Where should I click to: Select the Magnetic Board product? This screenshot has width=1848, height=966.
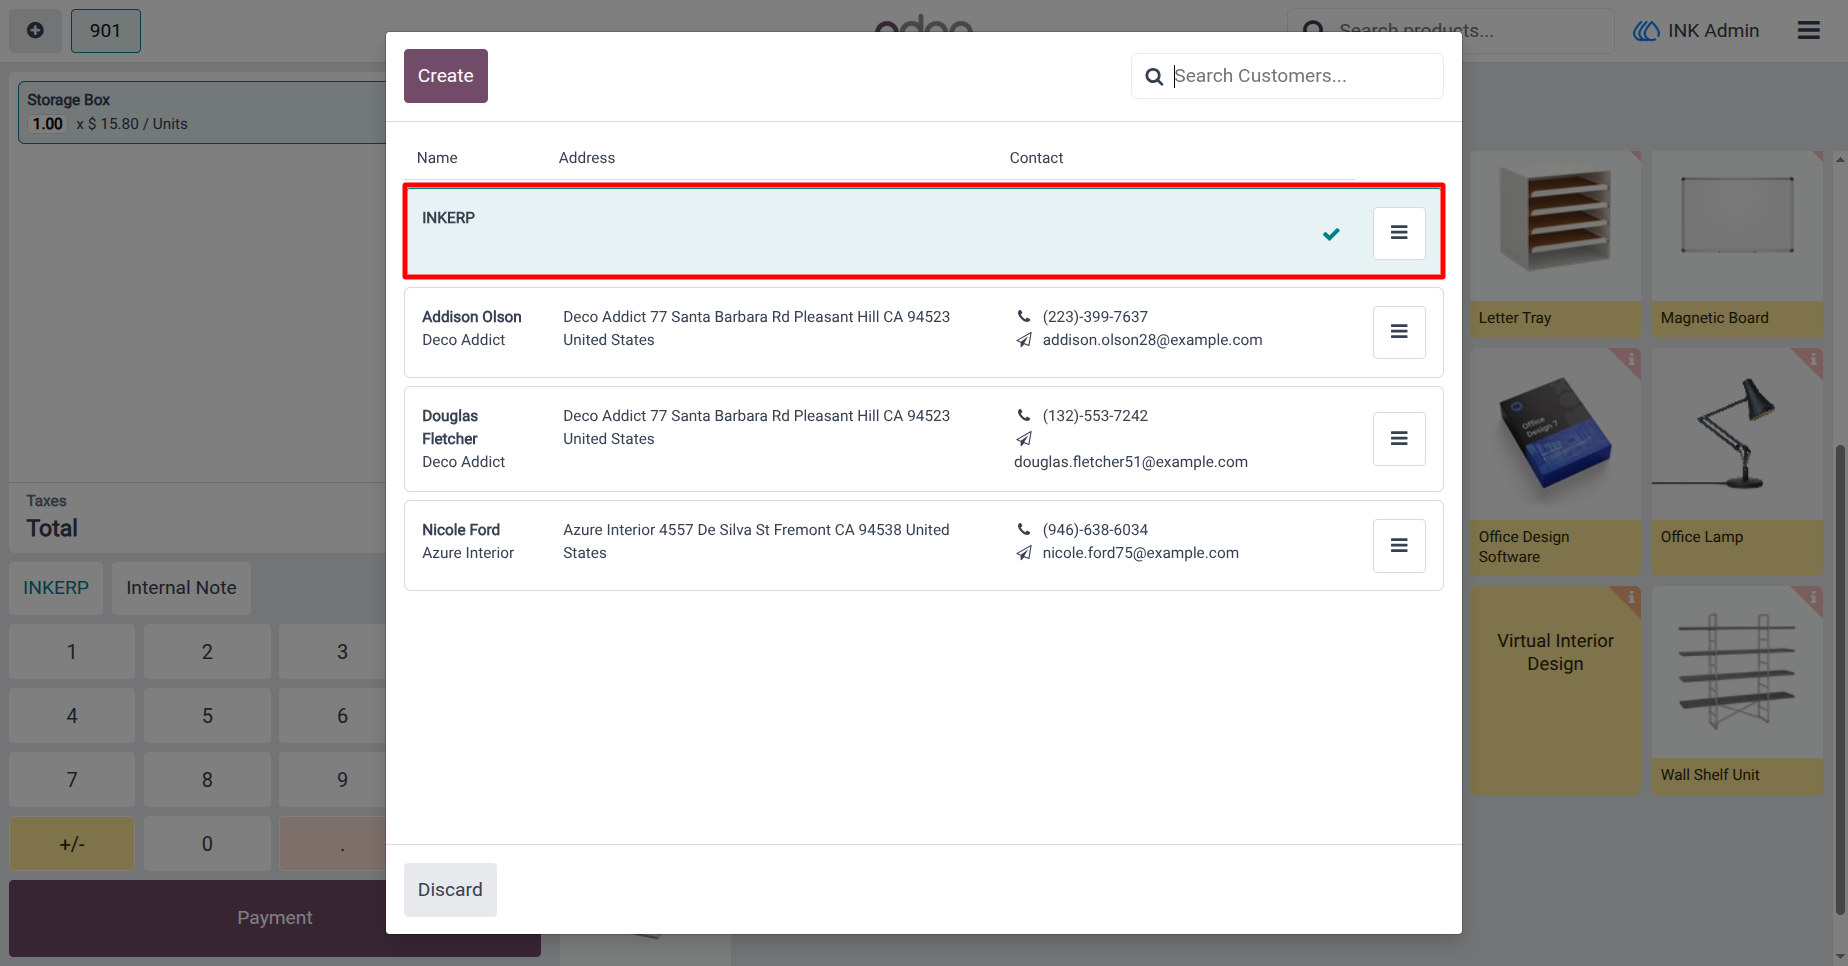(1737, 244)
